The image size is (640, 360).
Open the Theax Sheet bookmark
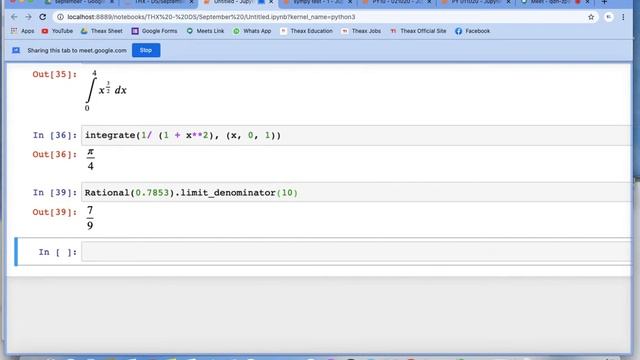pyautogui.click(x=102, y=31)
